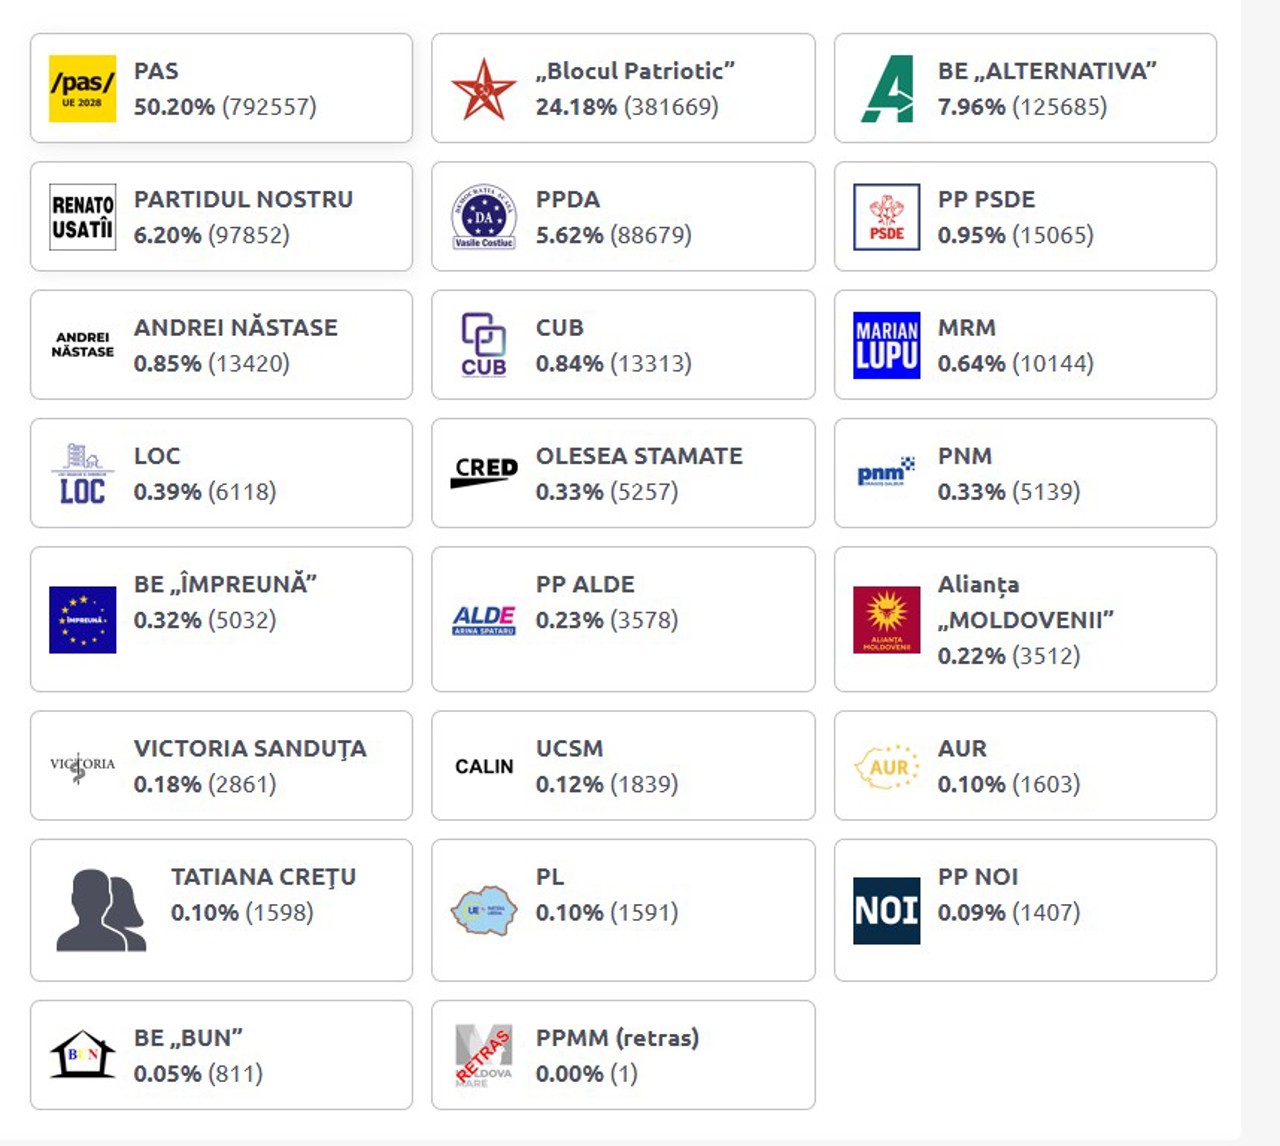Open the PARTIDUL NOSTRU result name

coord(243,200)
